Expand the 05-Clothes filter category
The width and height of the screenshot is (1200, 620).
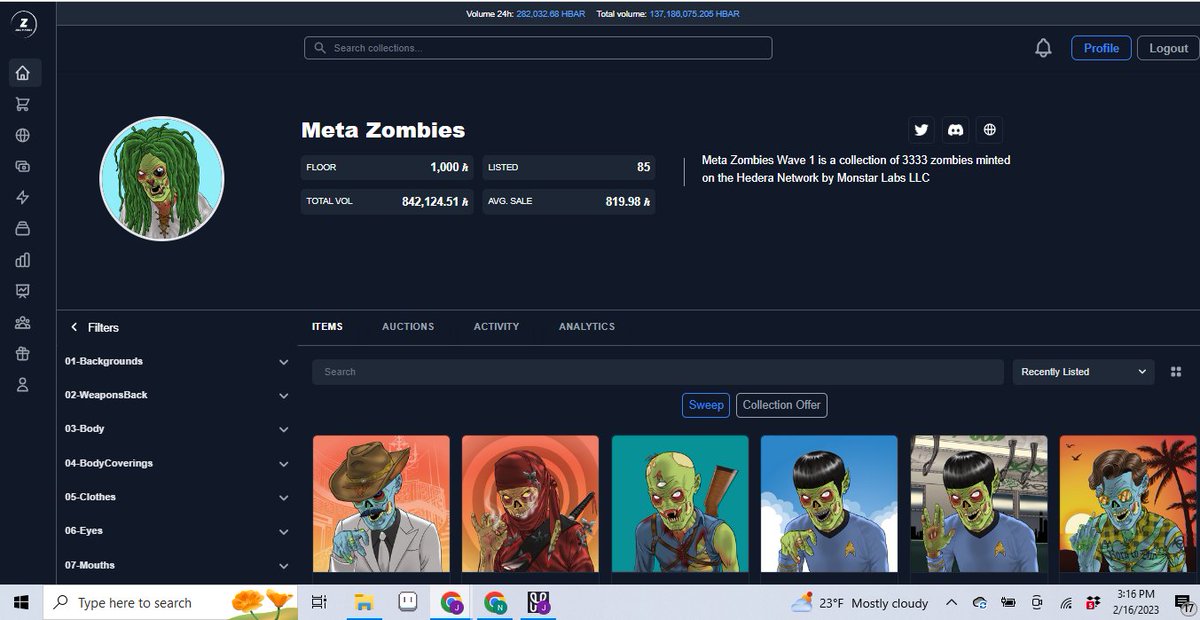[176, 497]
